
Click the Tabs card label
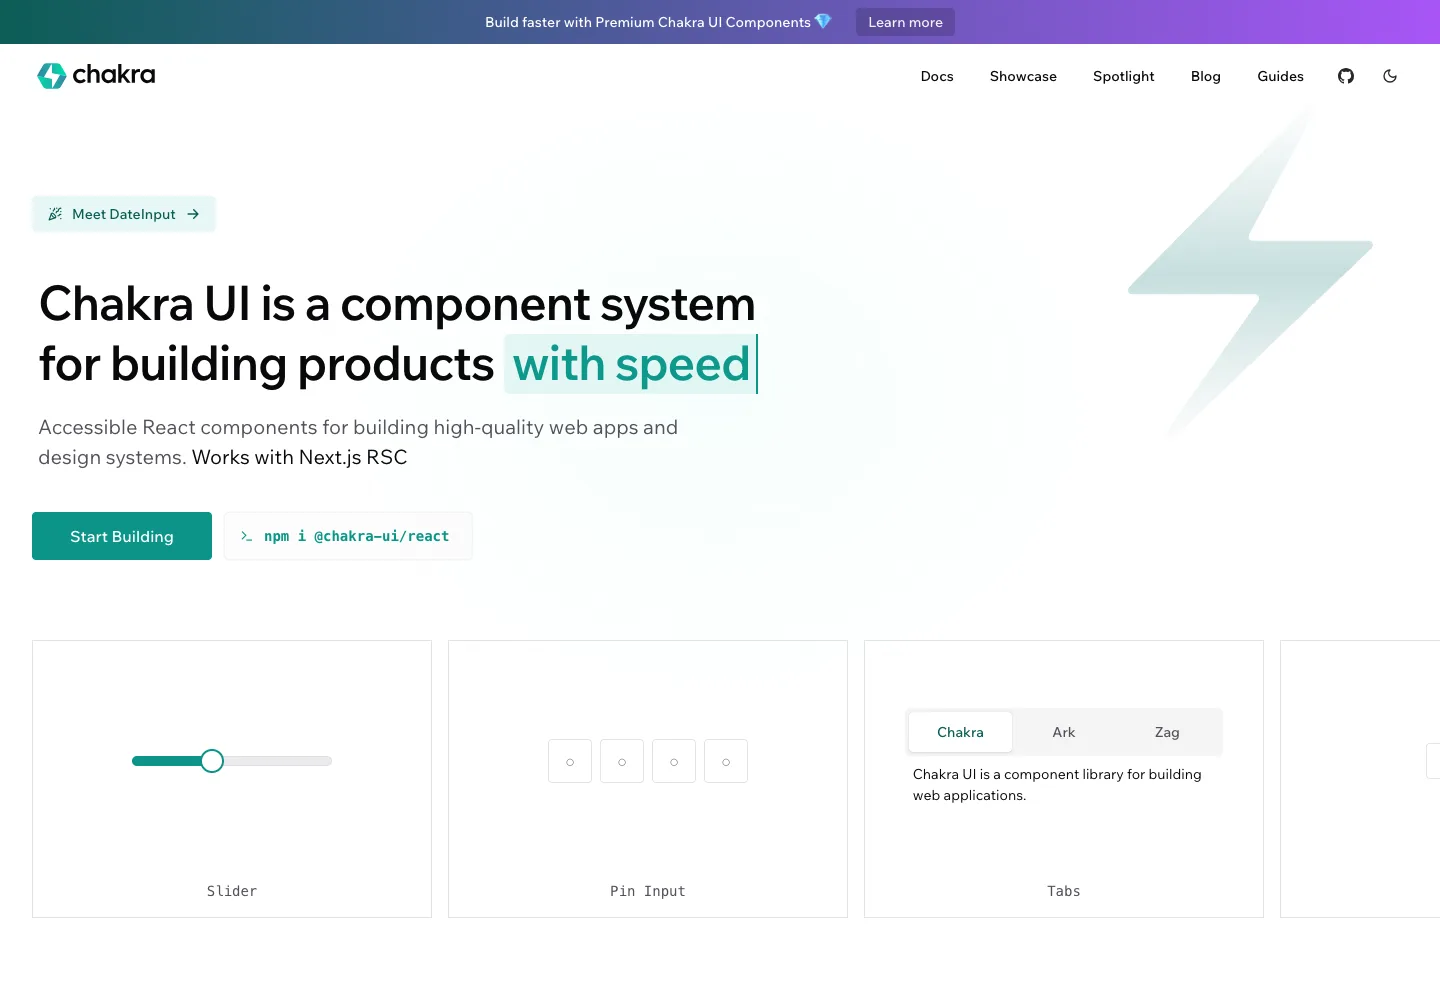1064,891
